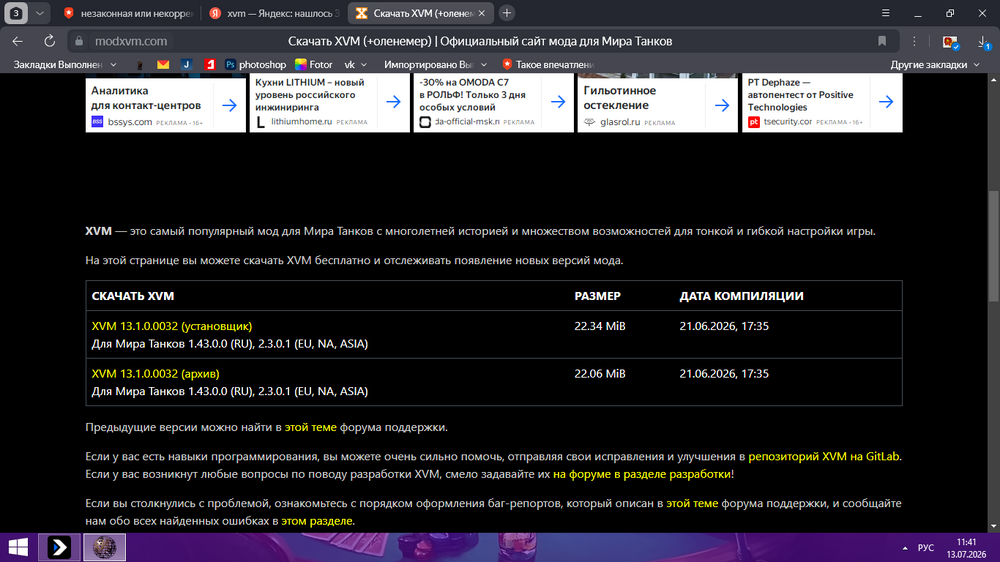Click the page vertical scrollbar thumb
The height and width of the screenshot is (562, 1000).
point(994,246)
